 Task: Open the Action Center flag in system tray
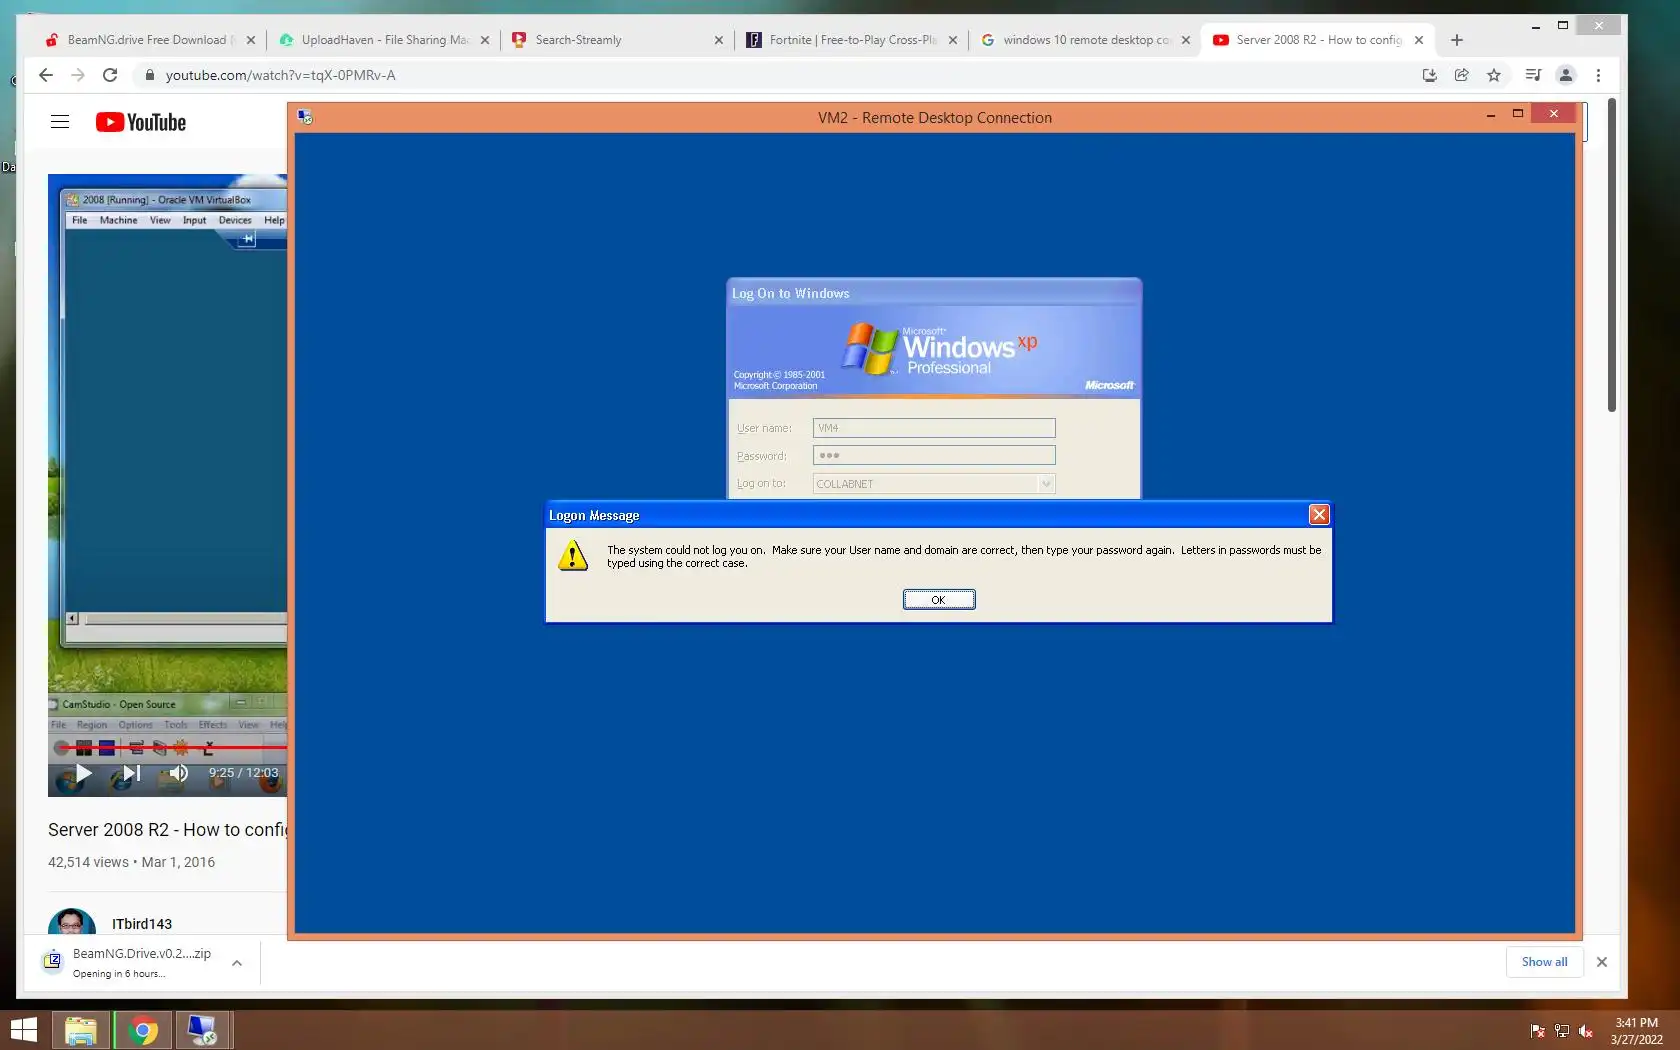[1537, 1031]
